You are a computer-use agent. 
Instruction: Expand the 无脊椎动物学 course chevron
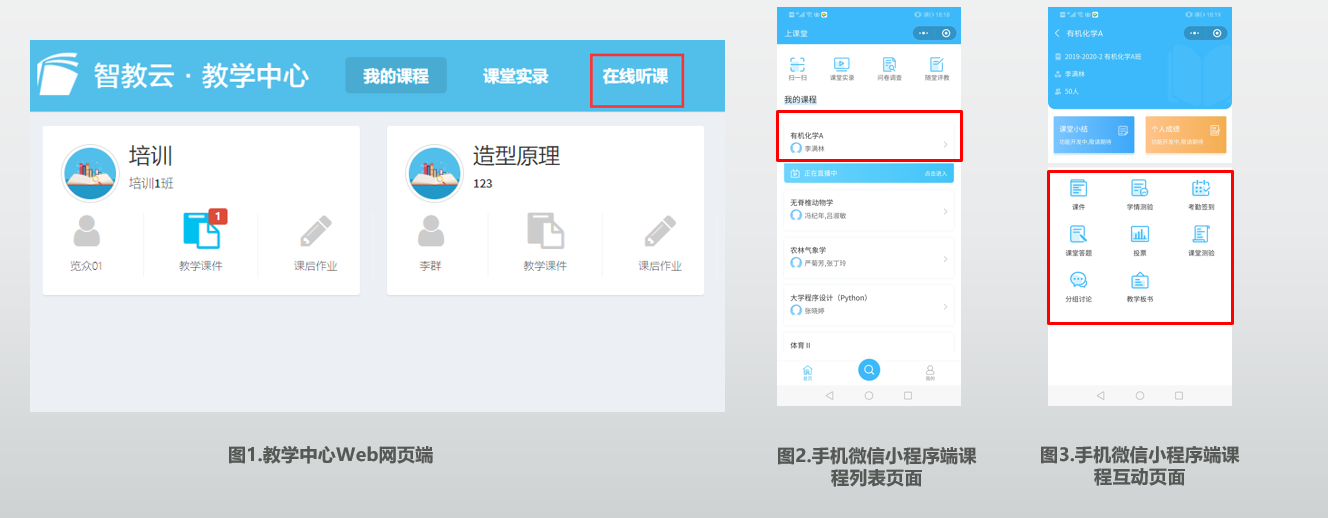[945, 211]
